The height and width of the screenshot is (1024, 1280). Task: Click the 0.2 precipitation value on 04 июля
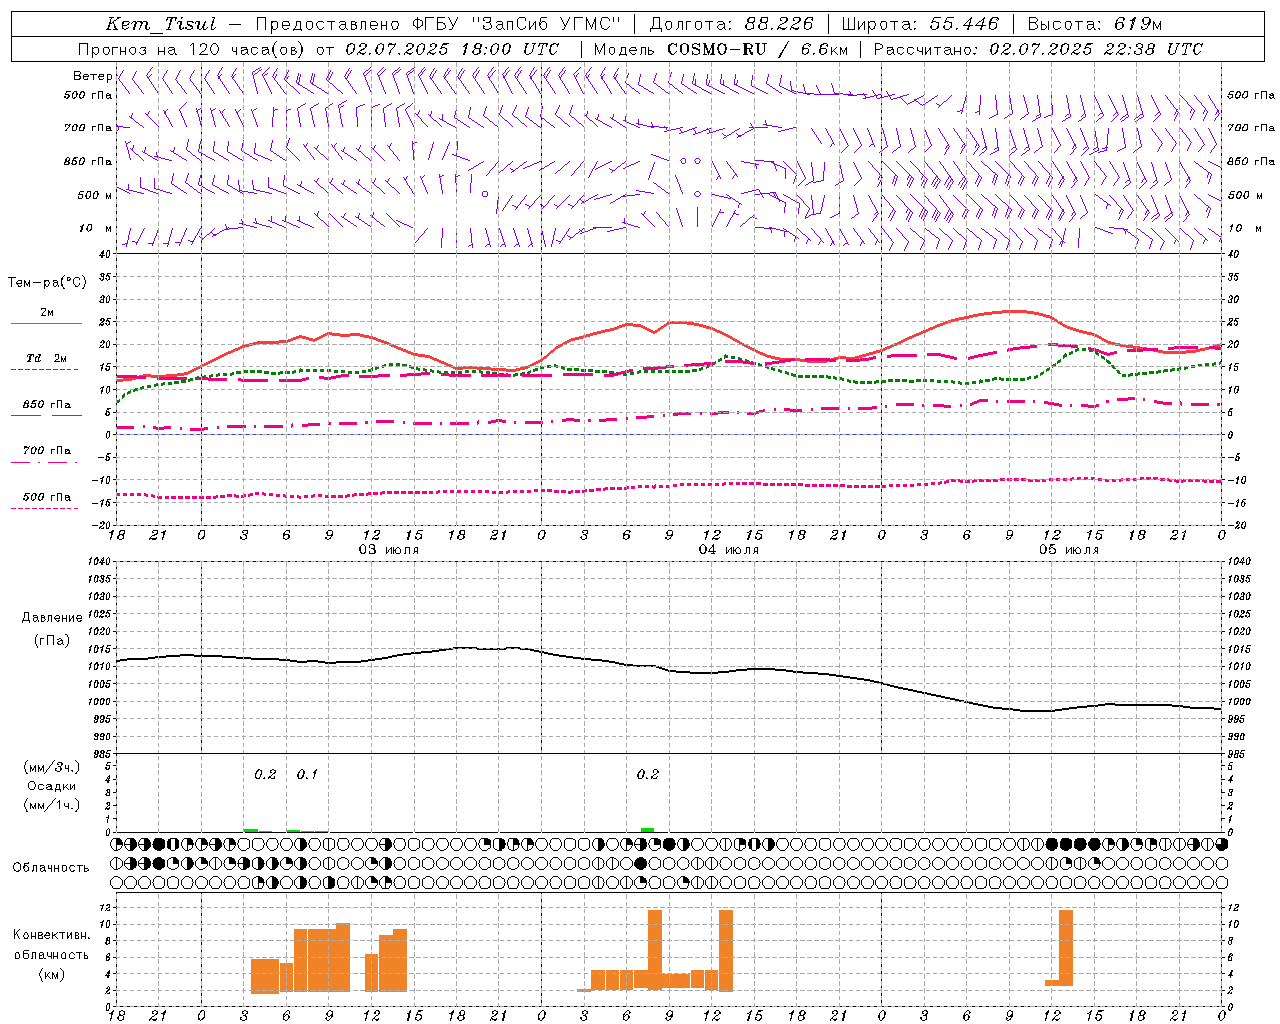(x=648, y=775)
